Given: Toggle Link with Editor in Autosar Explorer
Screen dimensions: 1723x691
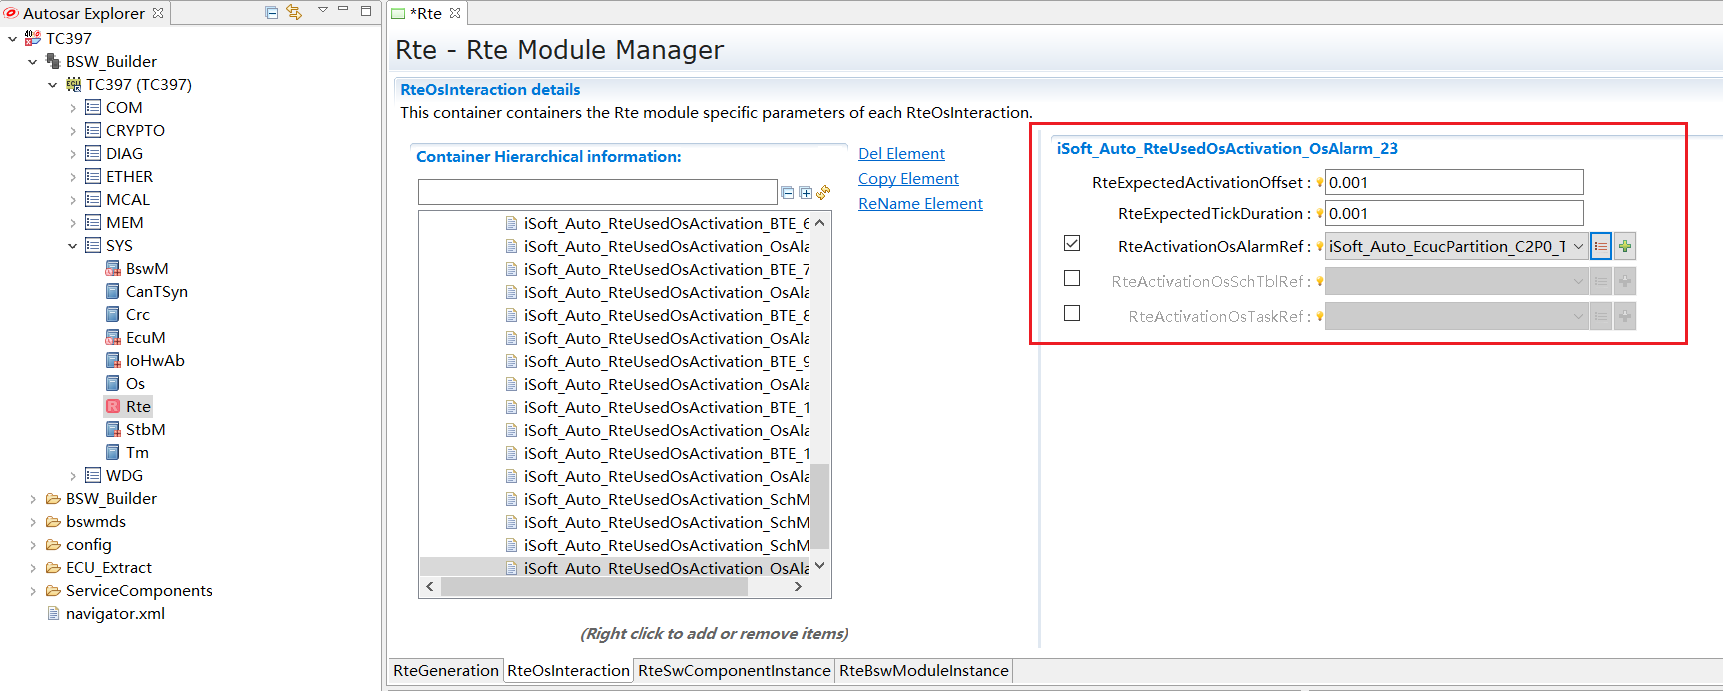Looking at the screenshot, I should click(x=294, y=12).
